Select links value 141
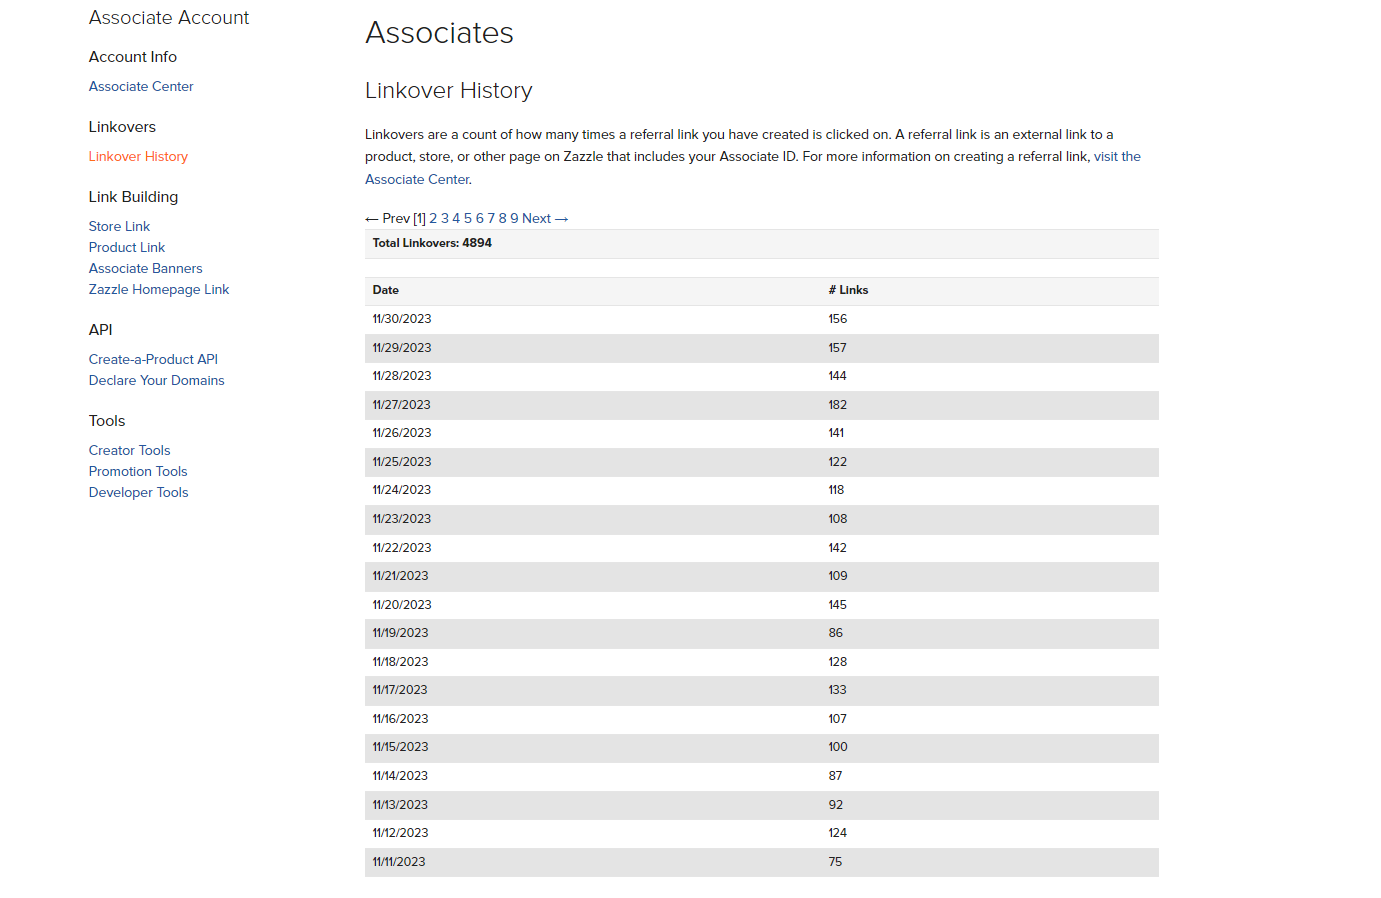The height and width of the screenshot is (898, 1381). (x=836, y=433)
